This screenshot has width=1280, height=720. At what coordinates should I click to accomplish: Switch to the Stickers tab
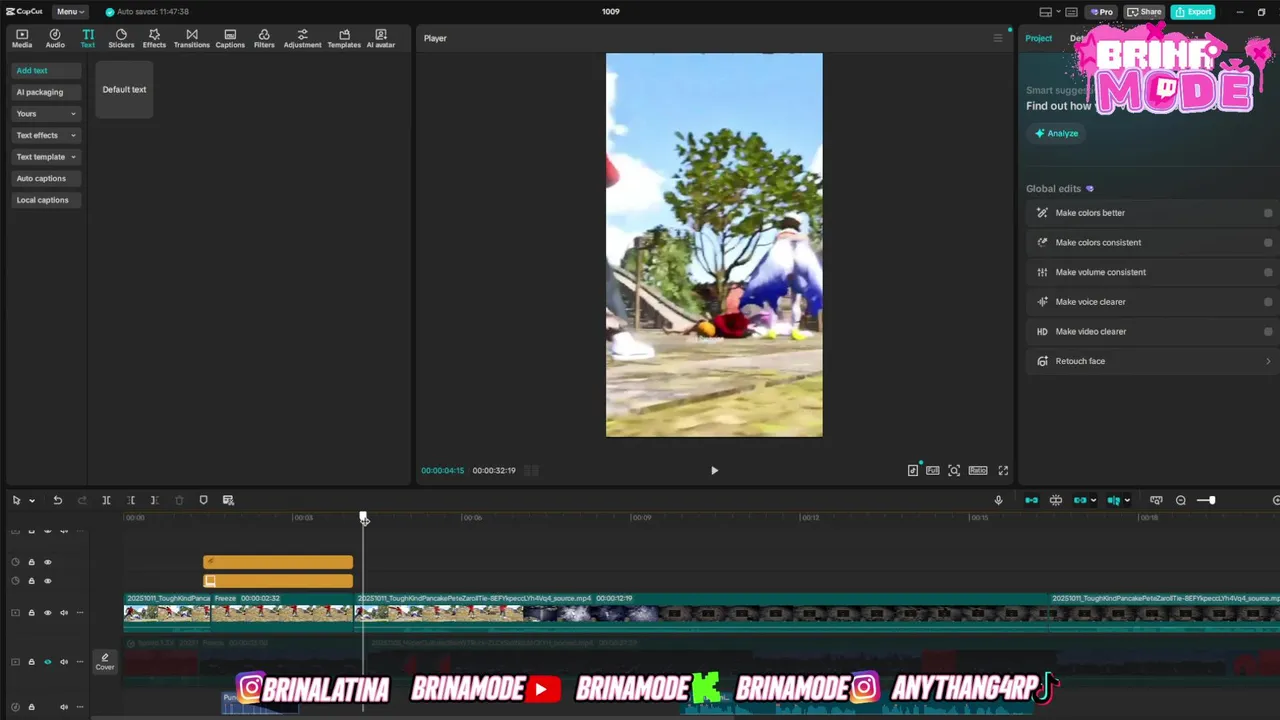(121, 38)
